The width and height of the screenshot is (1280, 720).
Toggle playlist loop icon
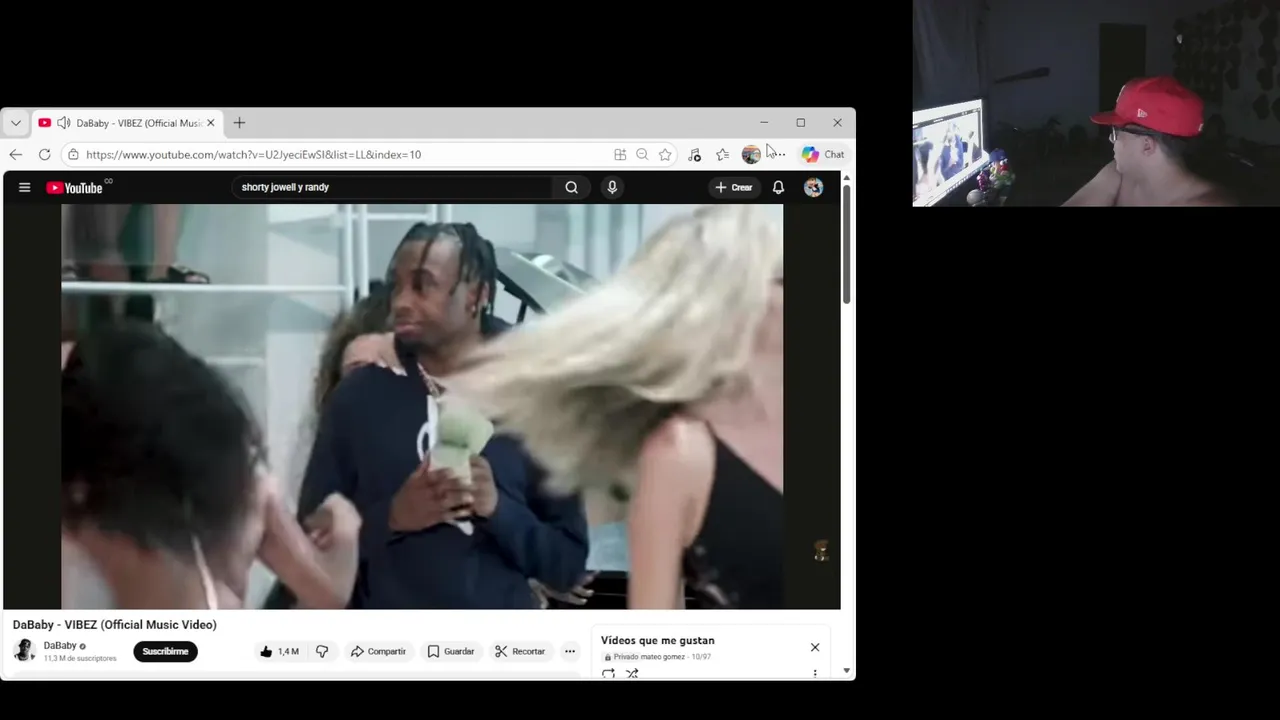(x=608, y=674)
